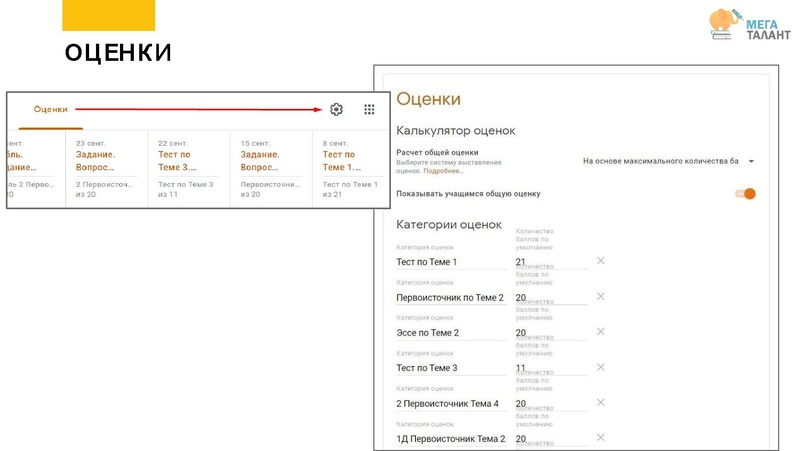The height and width of the screenshot is (451, 800).
Task: Edit the 'Тест по Теме 1' category name
Action: click(x=450, y=262)
